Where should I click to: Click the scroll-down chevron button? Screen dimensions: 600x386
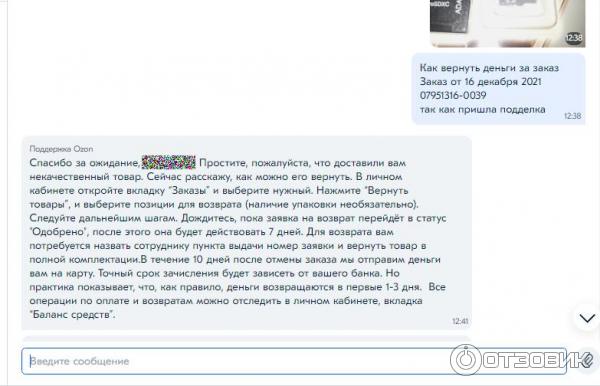click(587, 318)
